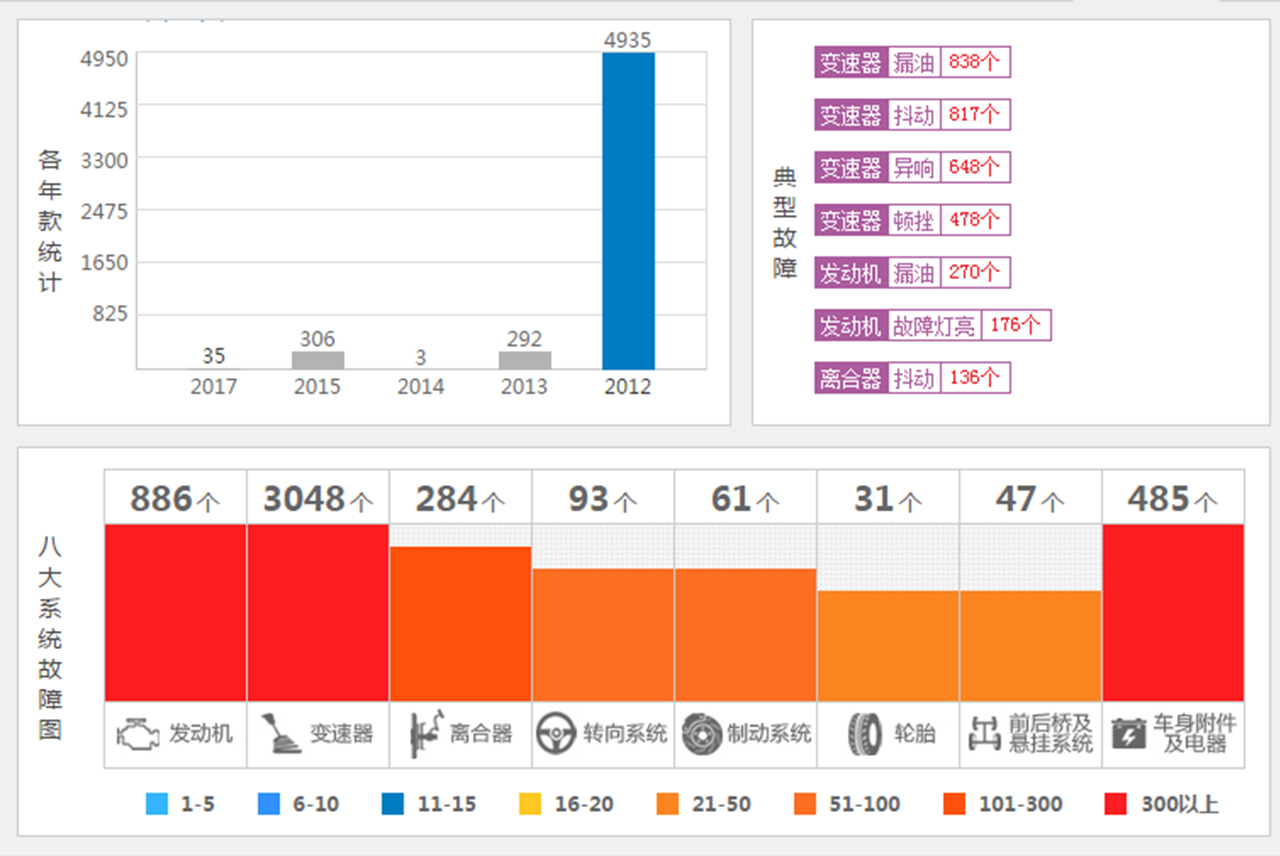
Task: Click the 300以上 red legend swatch
Action: [x=1116, y=804]
